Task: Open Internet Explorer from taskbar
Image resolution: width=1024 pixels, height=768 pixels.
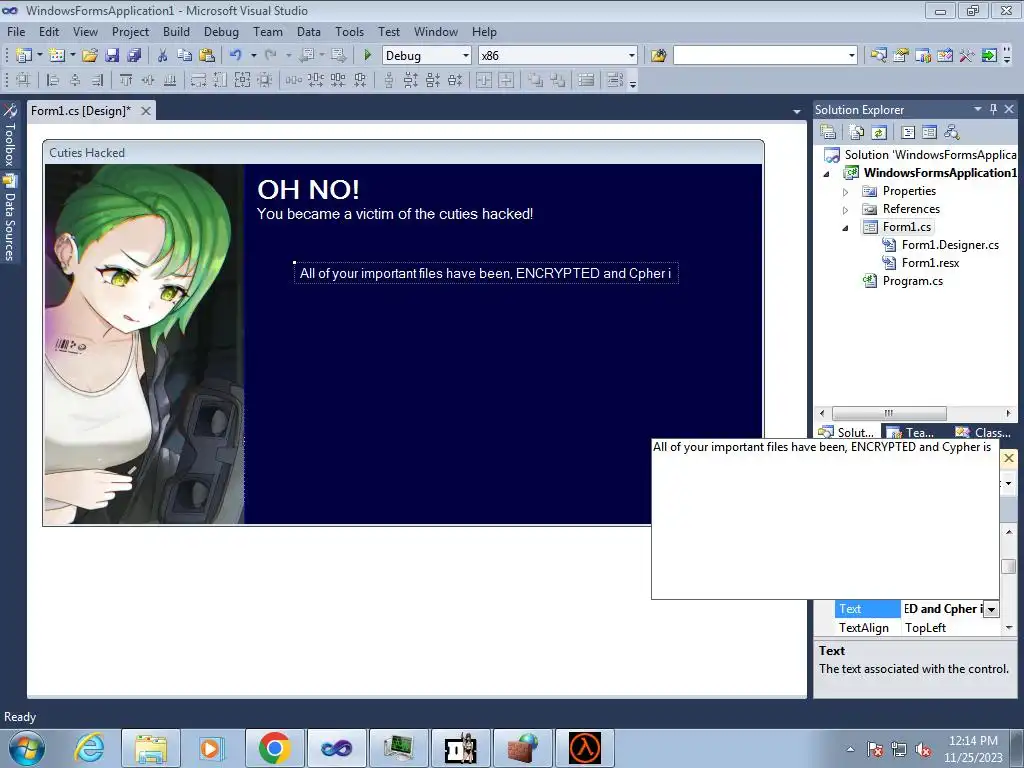Action: [x=89, y=748]
